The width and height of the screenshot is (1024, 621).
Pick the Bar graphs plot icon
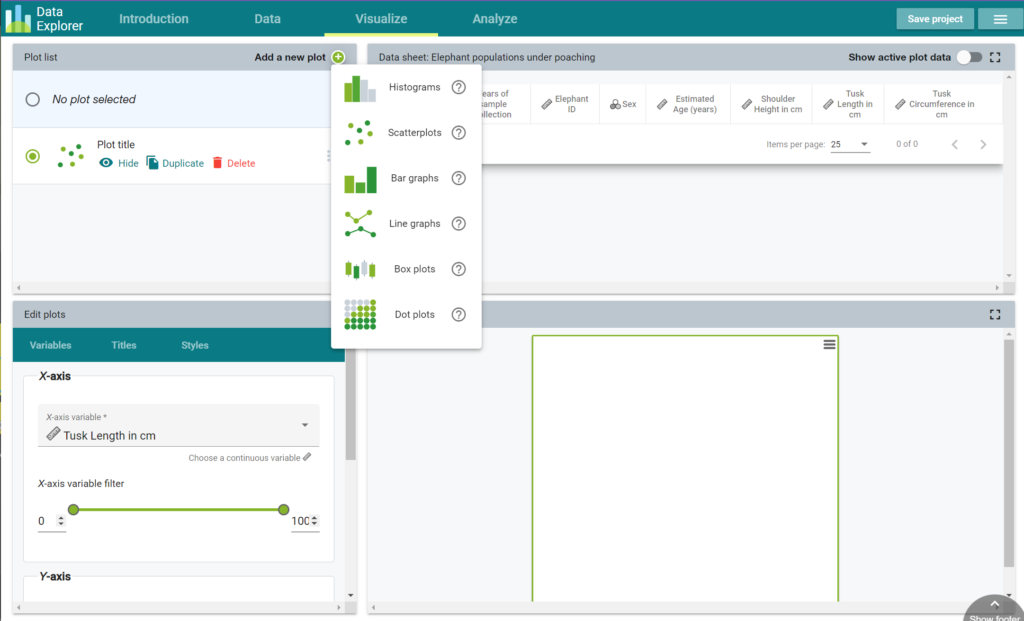360,179
